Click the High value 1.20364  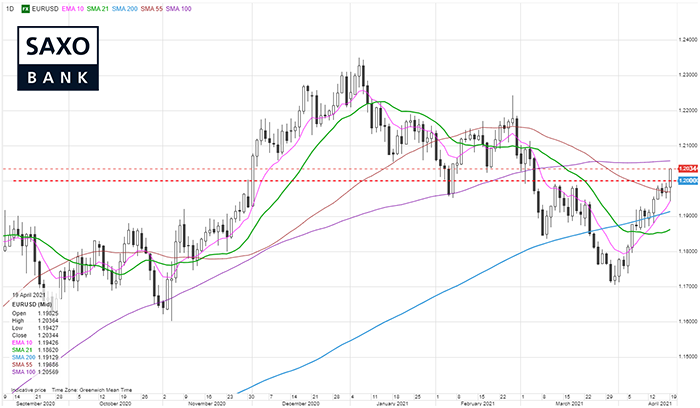pos(49,321)
